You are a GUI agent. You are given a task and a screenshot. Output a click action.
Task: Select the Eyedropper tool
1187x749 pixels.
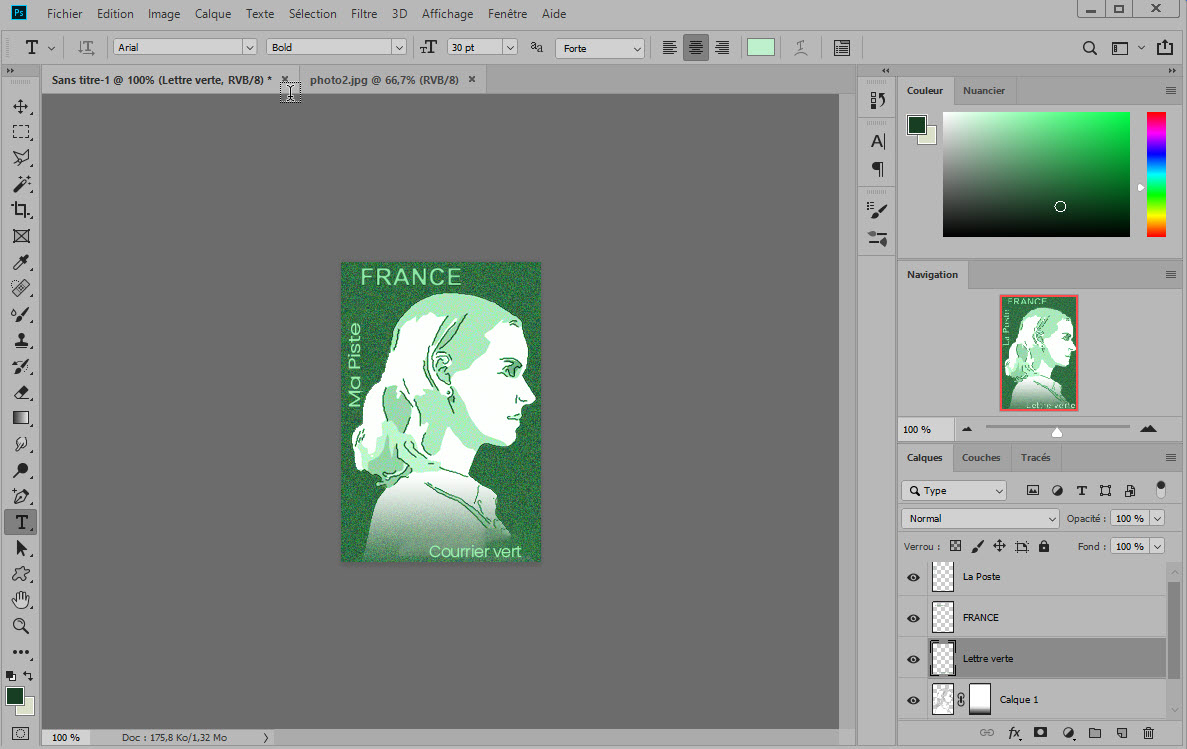point(21,262)
